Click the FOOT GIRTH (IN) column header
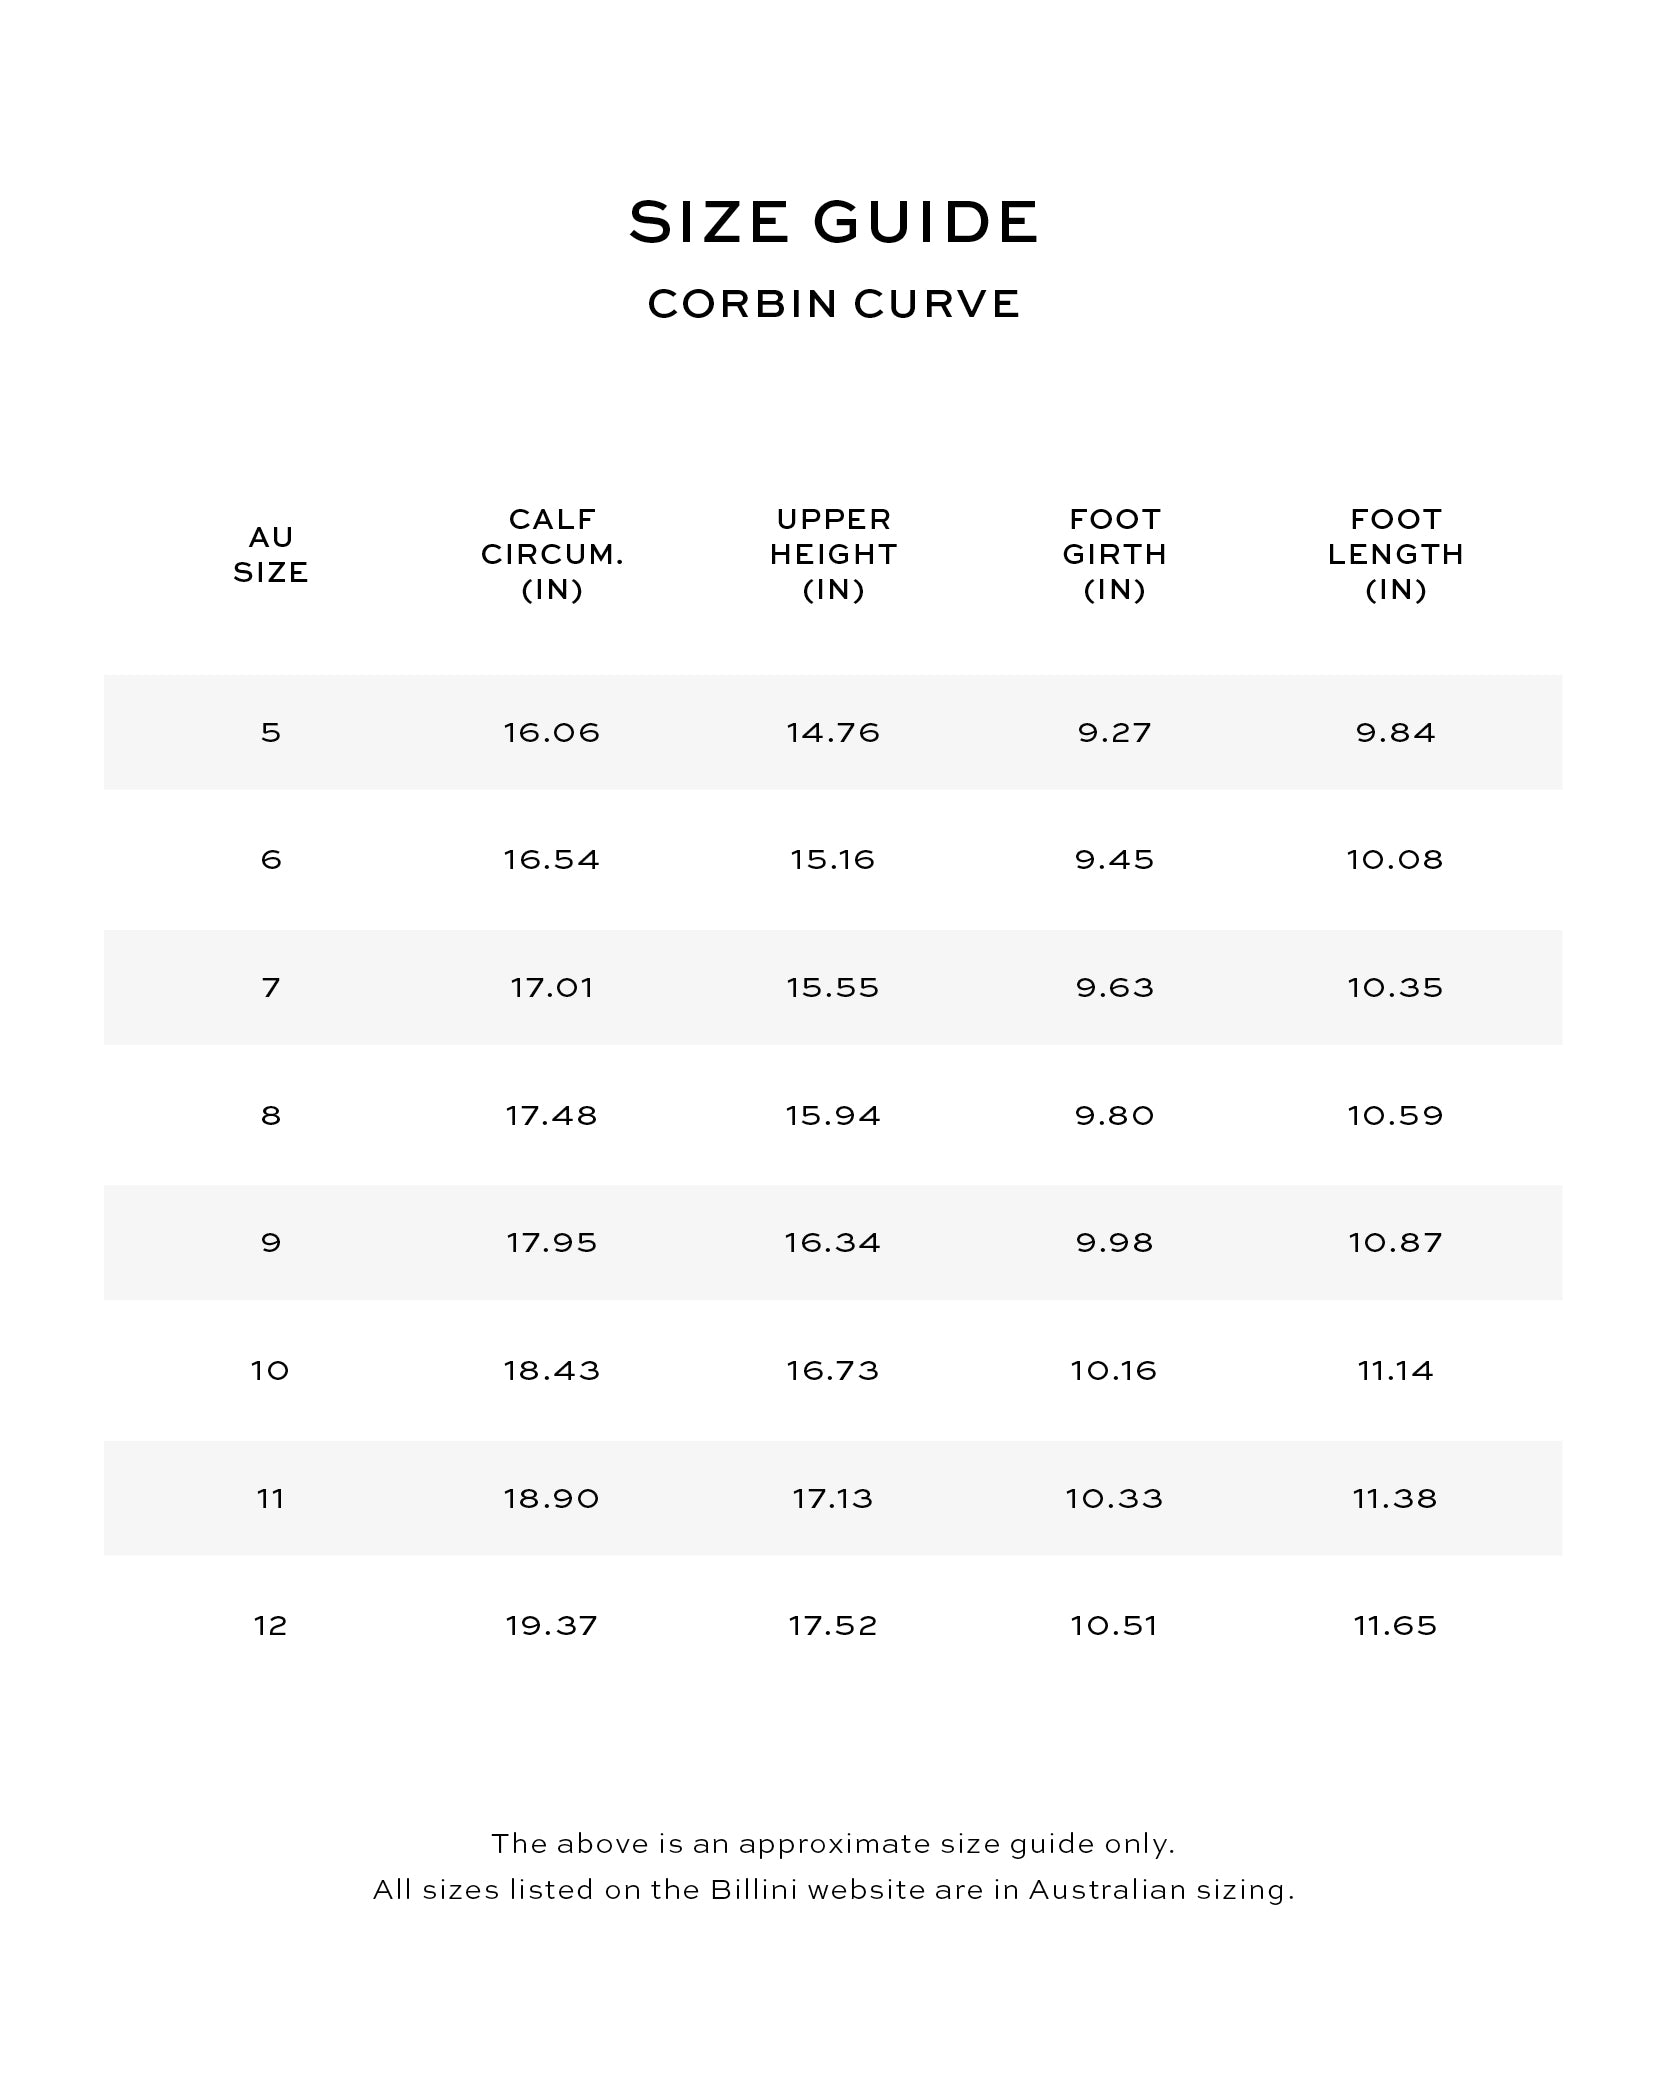 click(x=1114, y=554)
